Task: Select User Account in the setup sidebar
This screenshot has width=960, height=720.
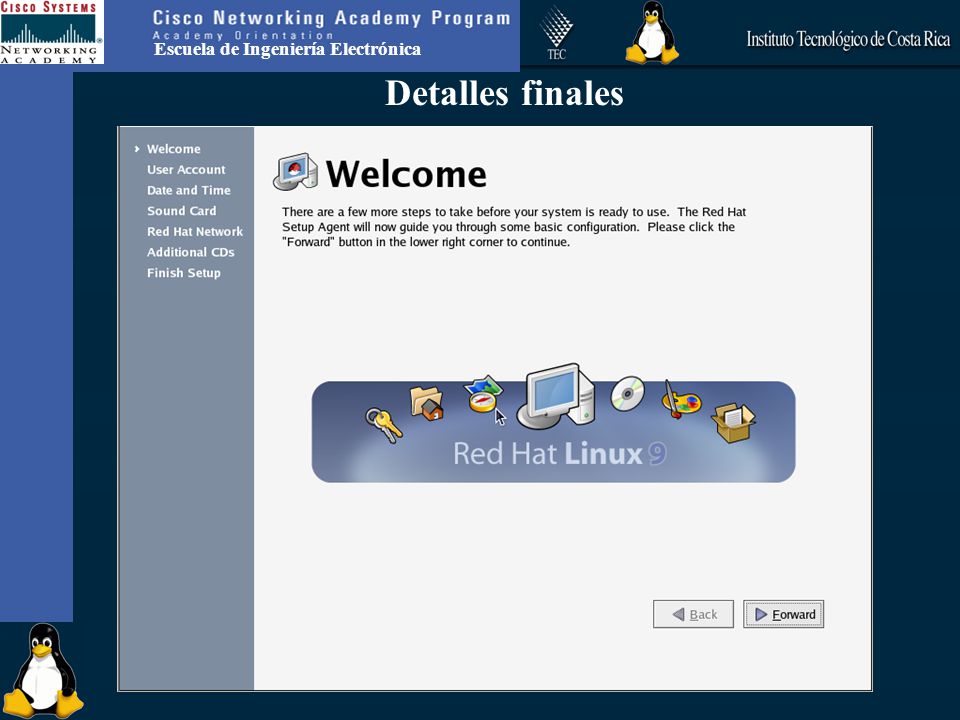Action: point(186,170)
